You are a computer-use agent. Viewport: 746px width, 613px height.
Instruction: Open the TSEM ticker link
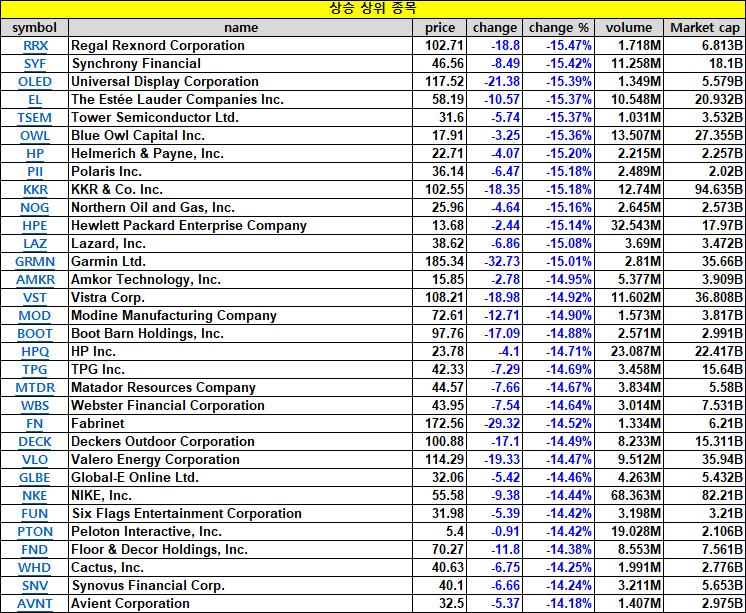click(x=35, y=118)
